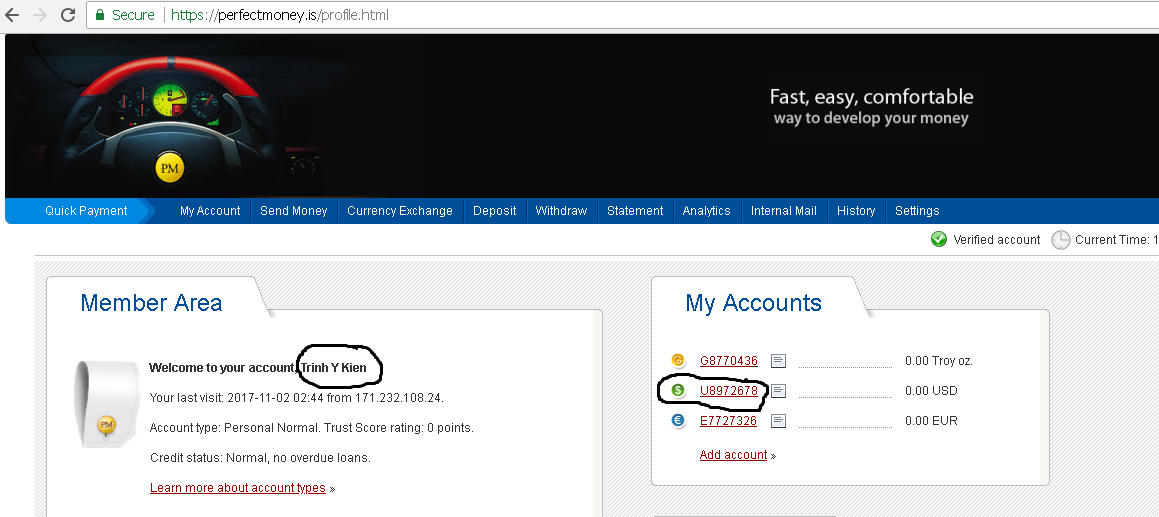View the History page
This screenshot has width=1159, height=517.
click(x=856, y=211)
